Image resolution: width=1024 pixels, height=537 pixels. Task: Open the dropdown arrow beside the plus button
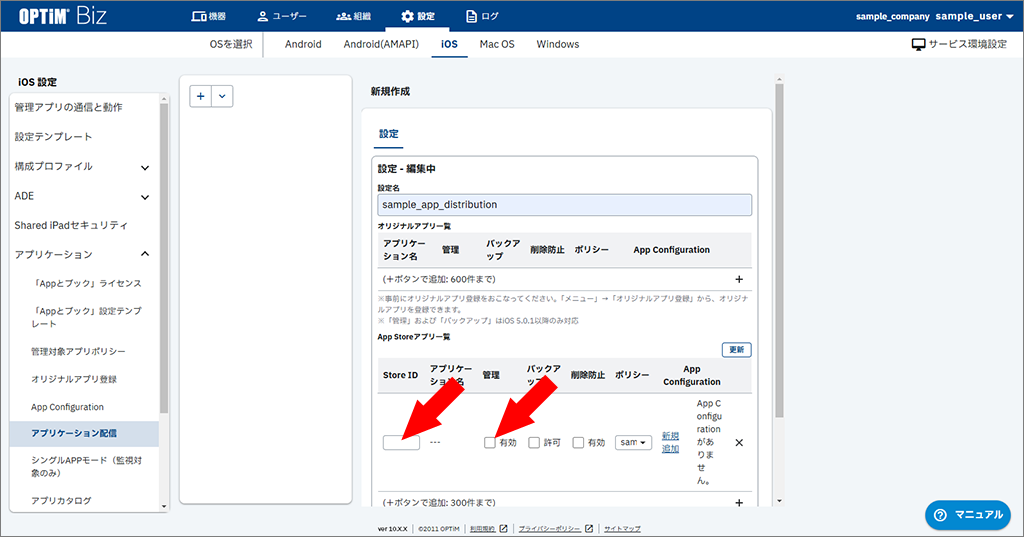pyautogui.click(x=222, y=96)
